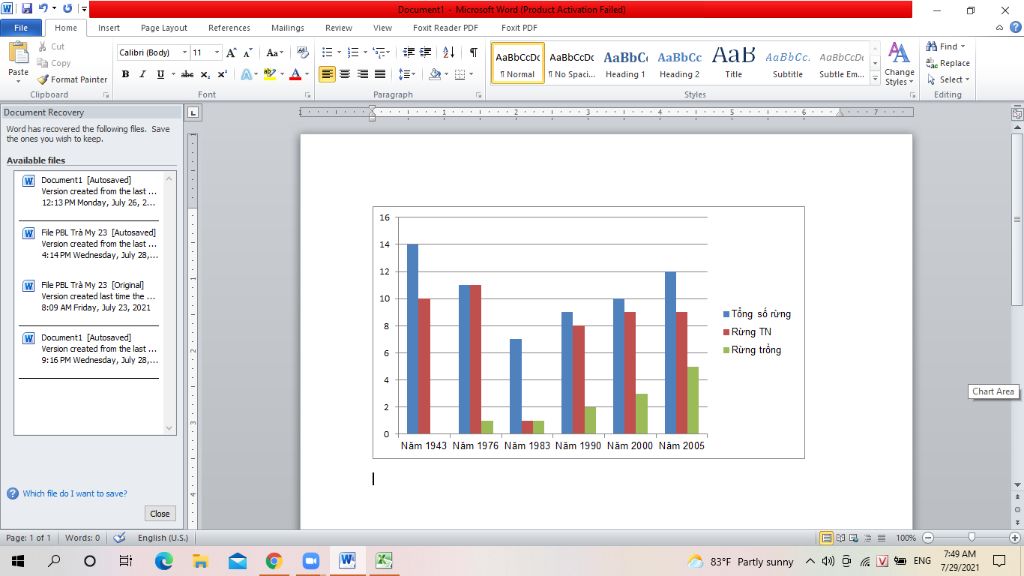Open Microsoft Edge from taskbar

click(164, 561)
